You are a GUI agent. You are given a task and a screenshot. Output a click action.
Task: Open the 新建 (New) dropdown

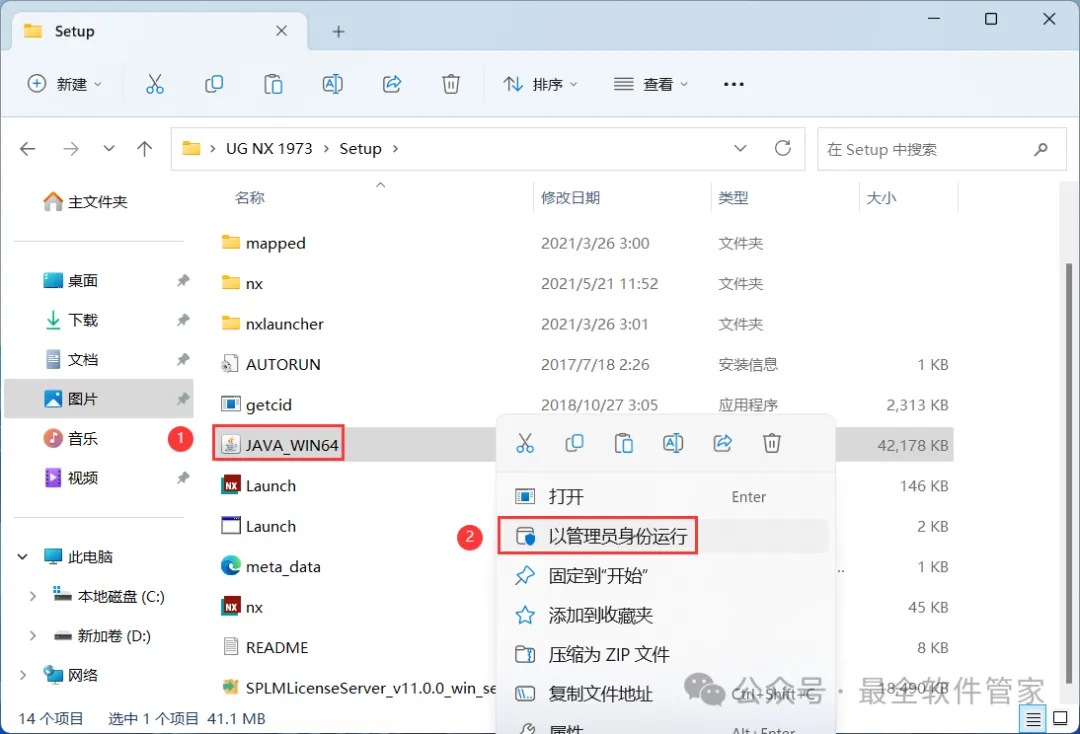[64, 84]
